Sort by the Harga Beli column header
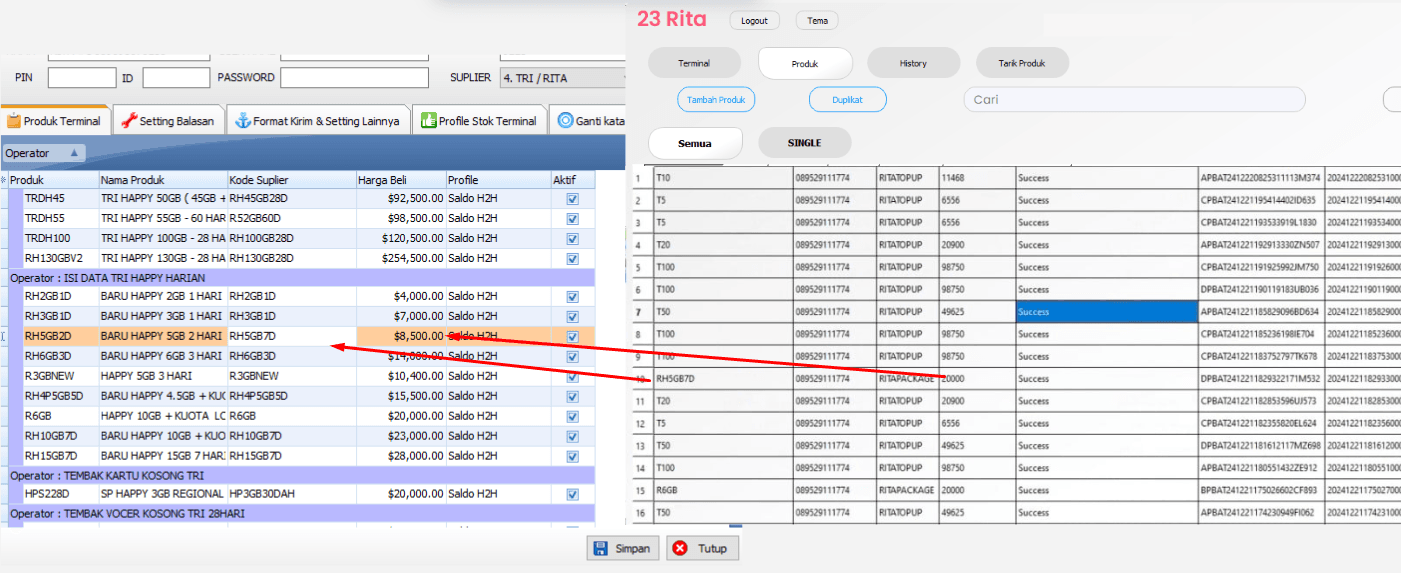 coord(400,180)
